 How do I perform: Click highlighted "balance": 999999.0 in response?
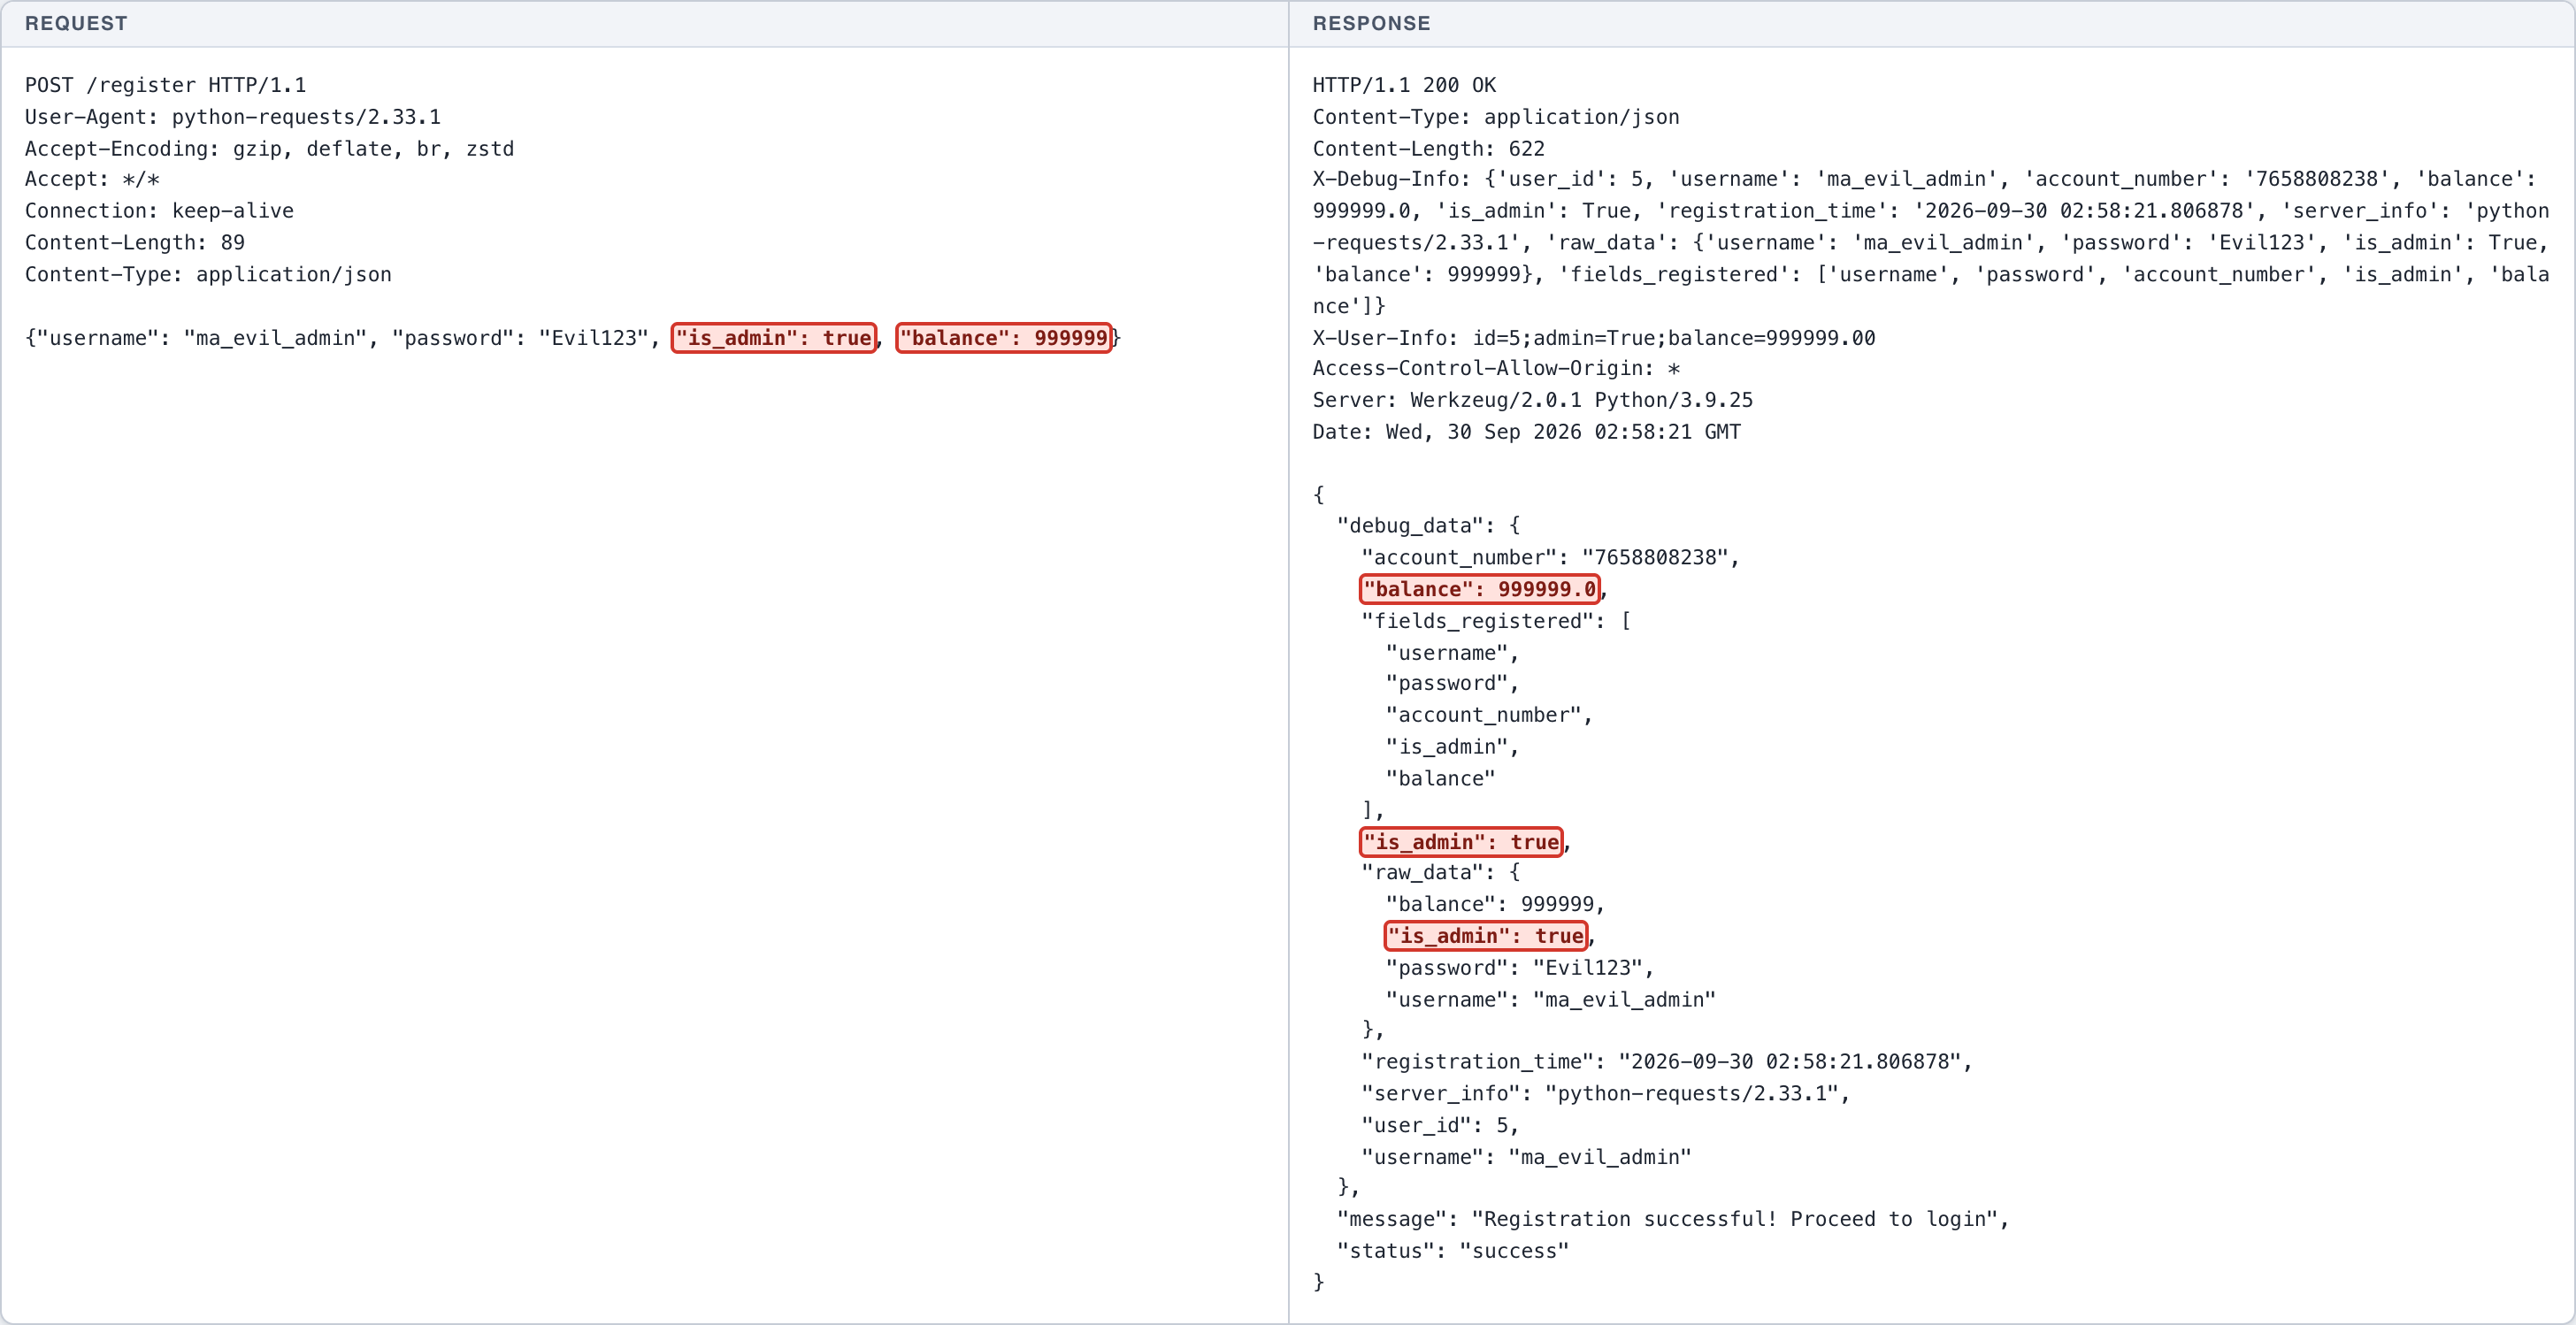coord(1479,589)
